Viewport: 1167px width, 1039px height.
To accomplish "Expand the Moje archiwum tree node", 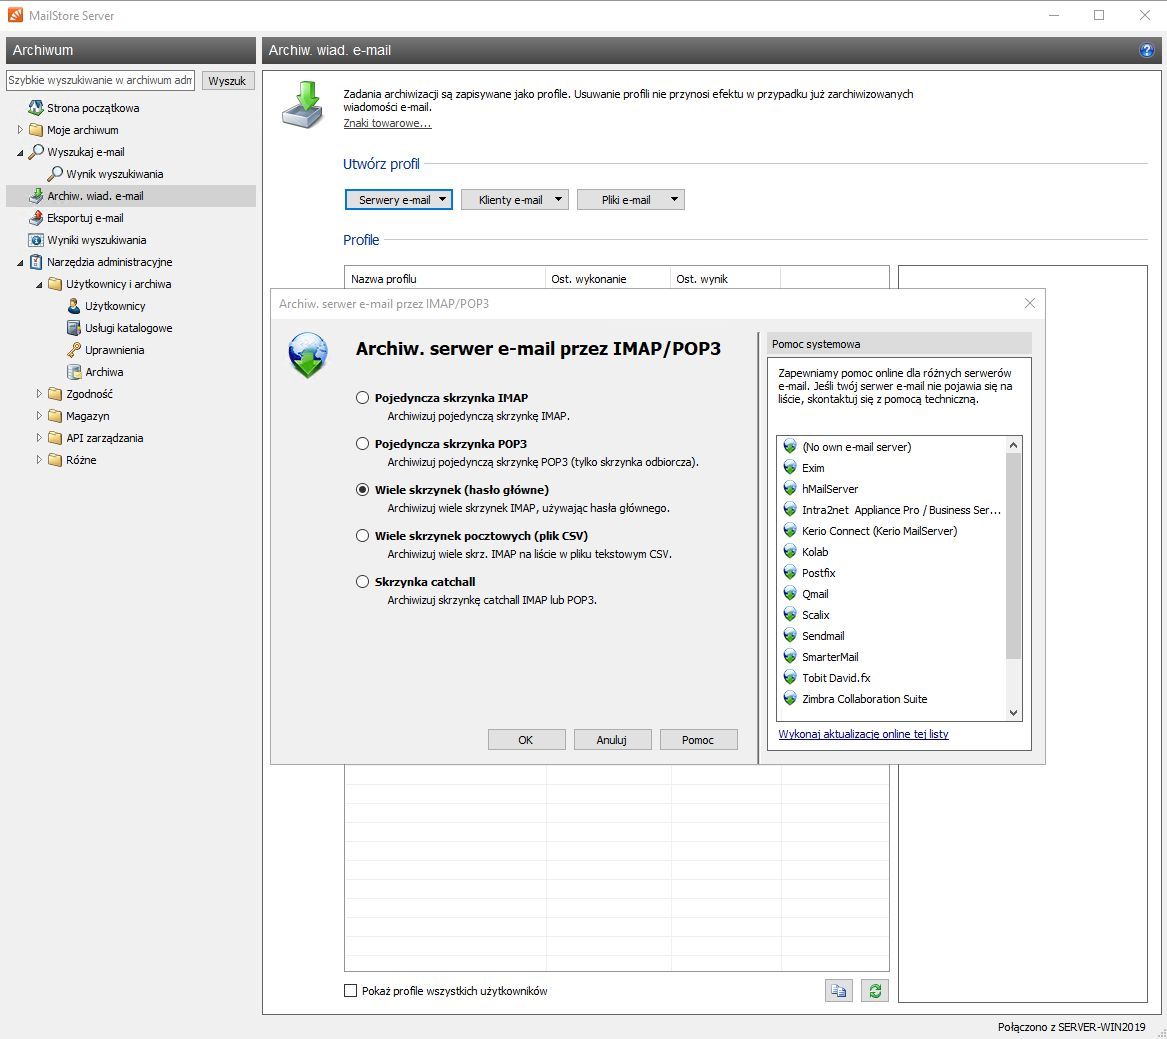I will 20,130.
